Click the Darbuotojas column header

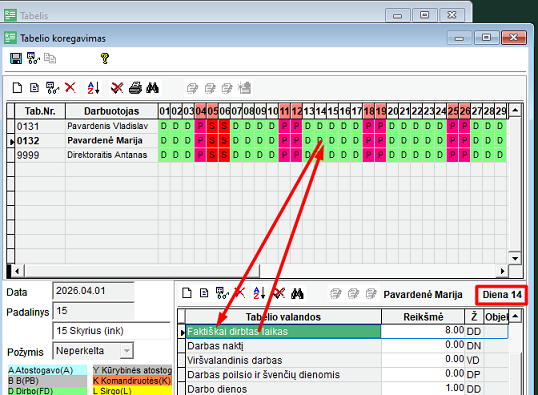coord(112,111)
